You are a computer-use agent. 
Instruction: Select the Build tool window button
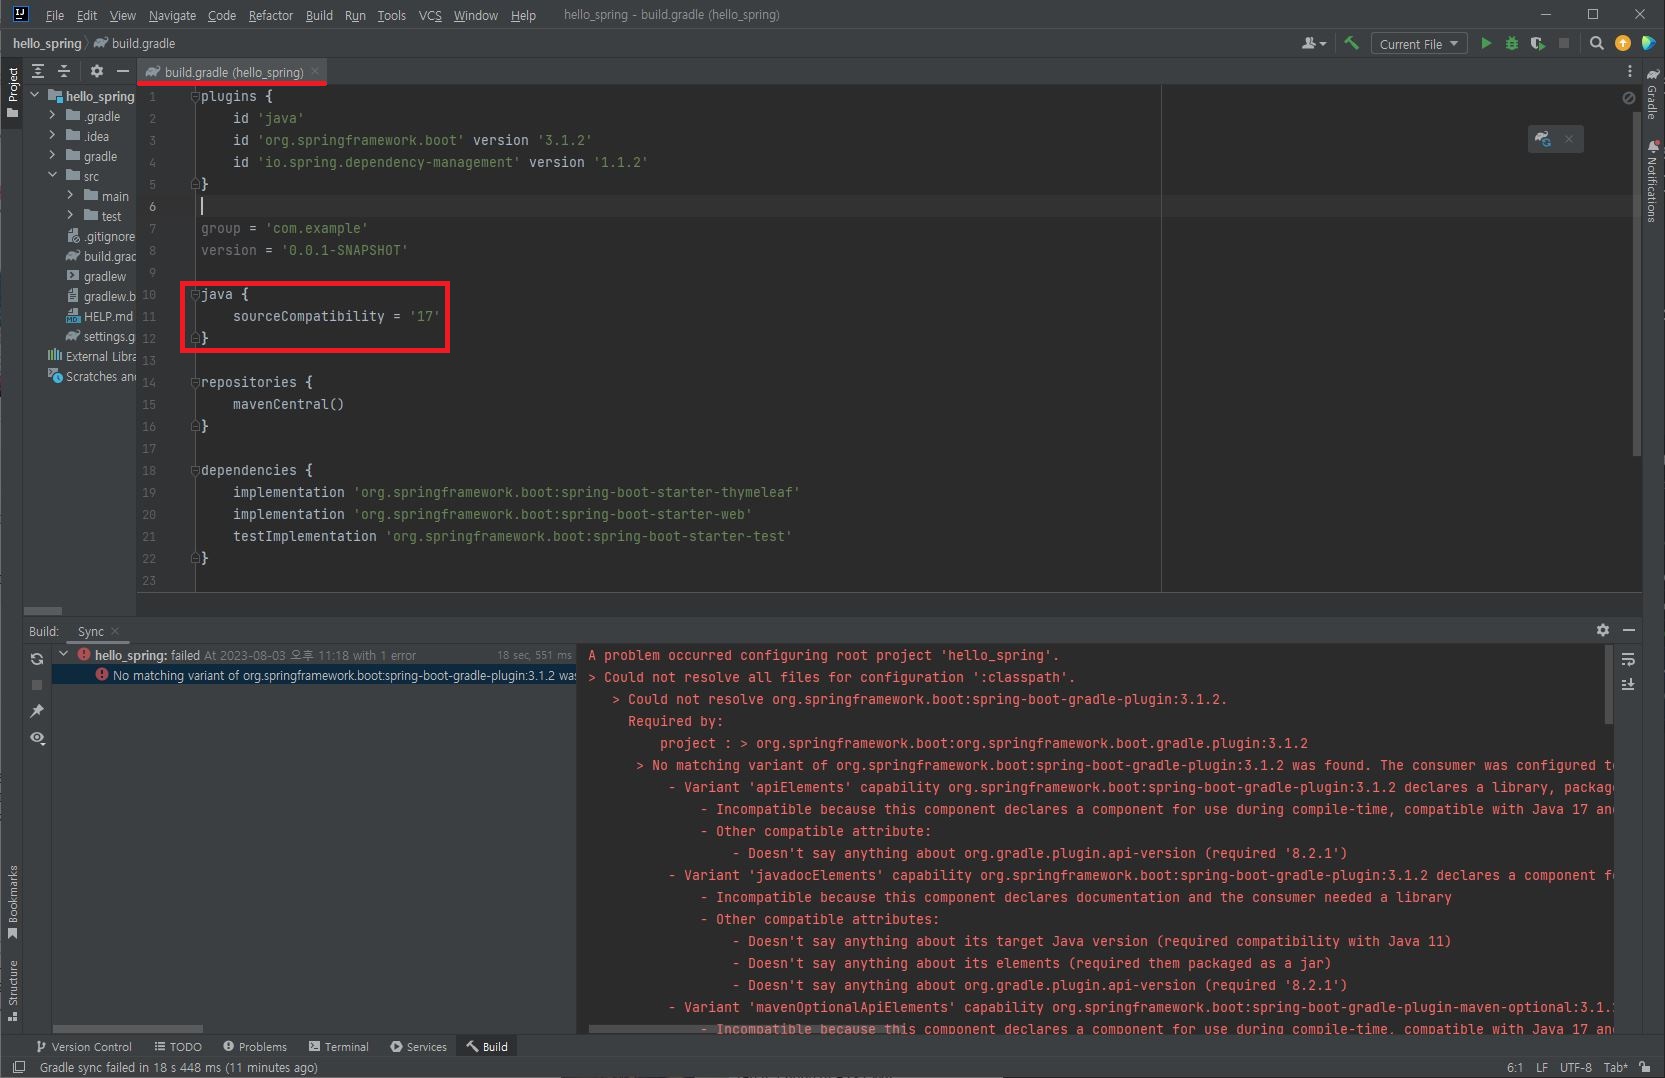coord(487,1046)
